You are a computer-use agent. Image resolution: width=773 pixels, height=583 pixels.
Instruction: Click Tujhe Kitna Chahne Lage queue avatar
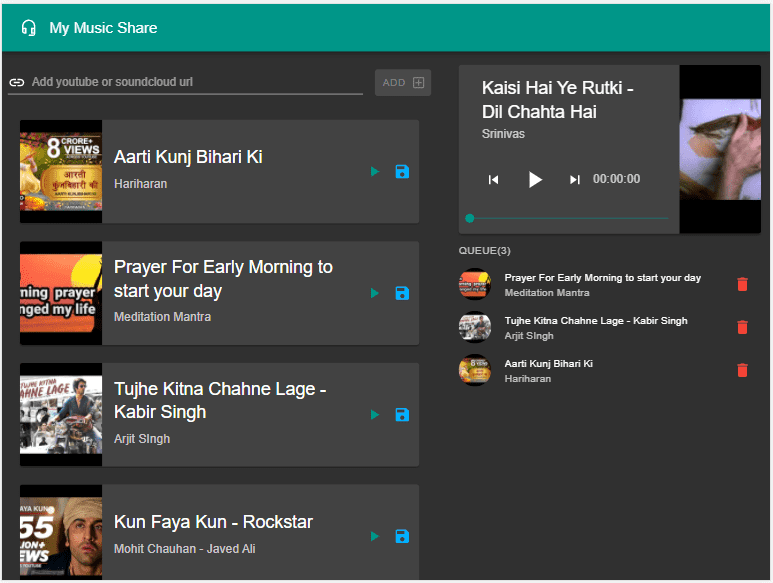(475, 327)
